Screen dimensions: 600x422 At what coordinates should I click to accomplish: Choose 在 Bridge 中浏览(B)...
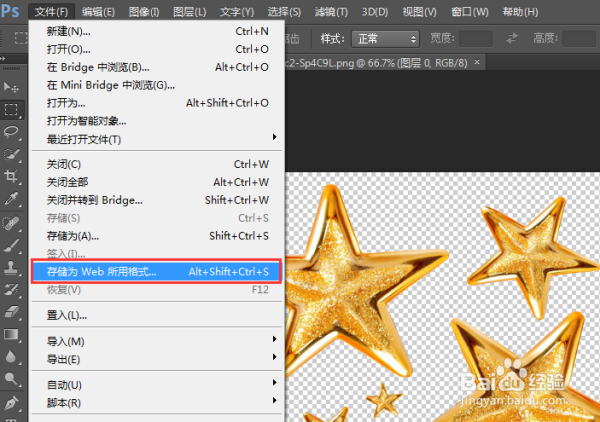[157, 67]
